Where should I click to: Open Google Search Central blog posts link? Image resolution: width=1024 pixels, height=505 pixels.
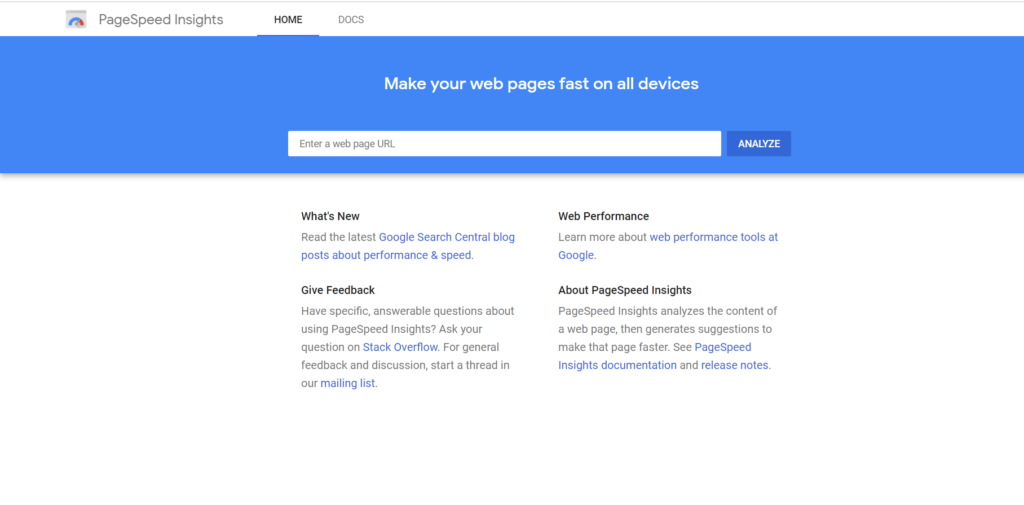(x=408, y=246)
